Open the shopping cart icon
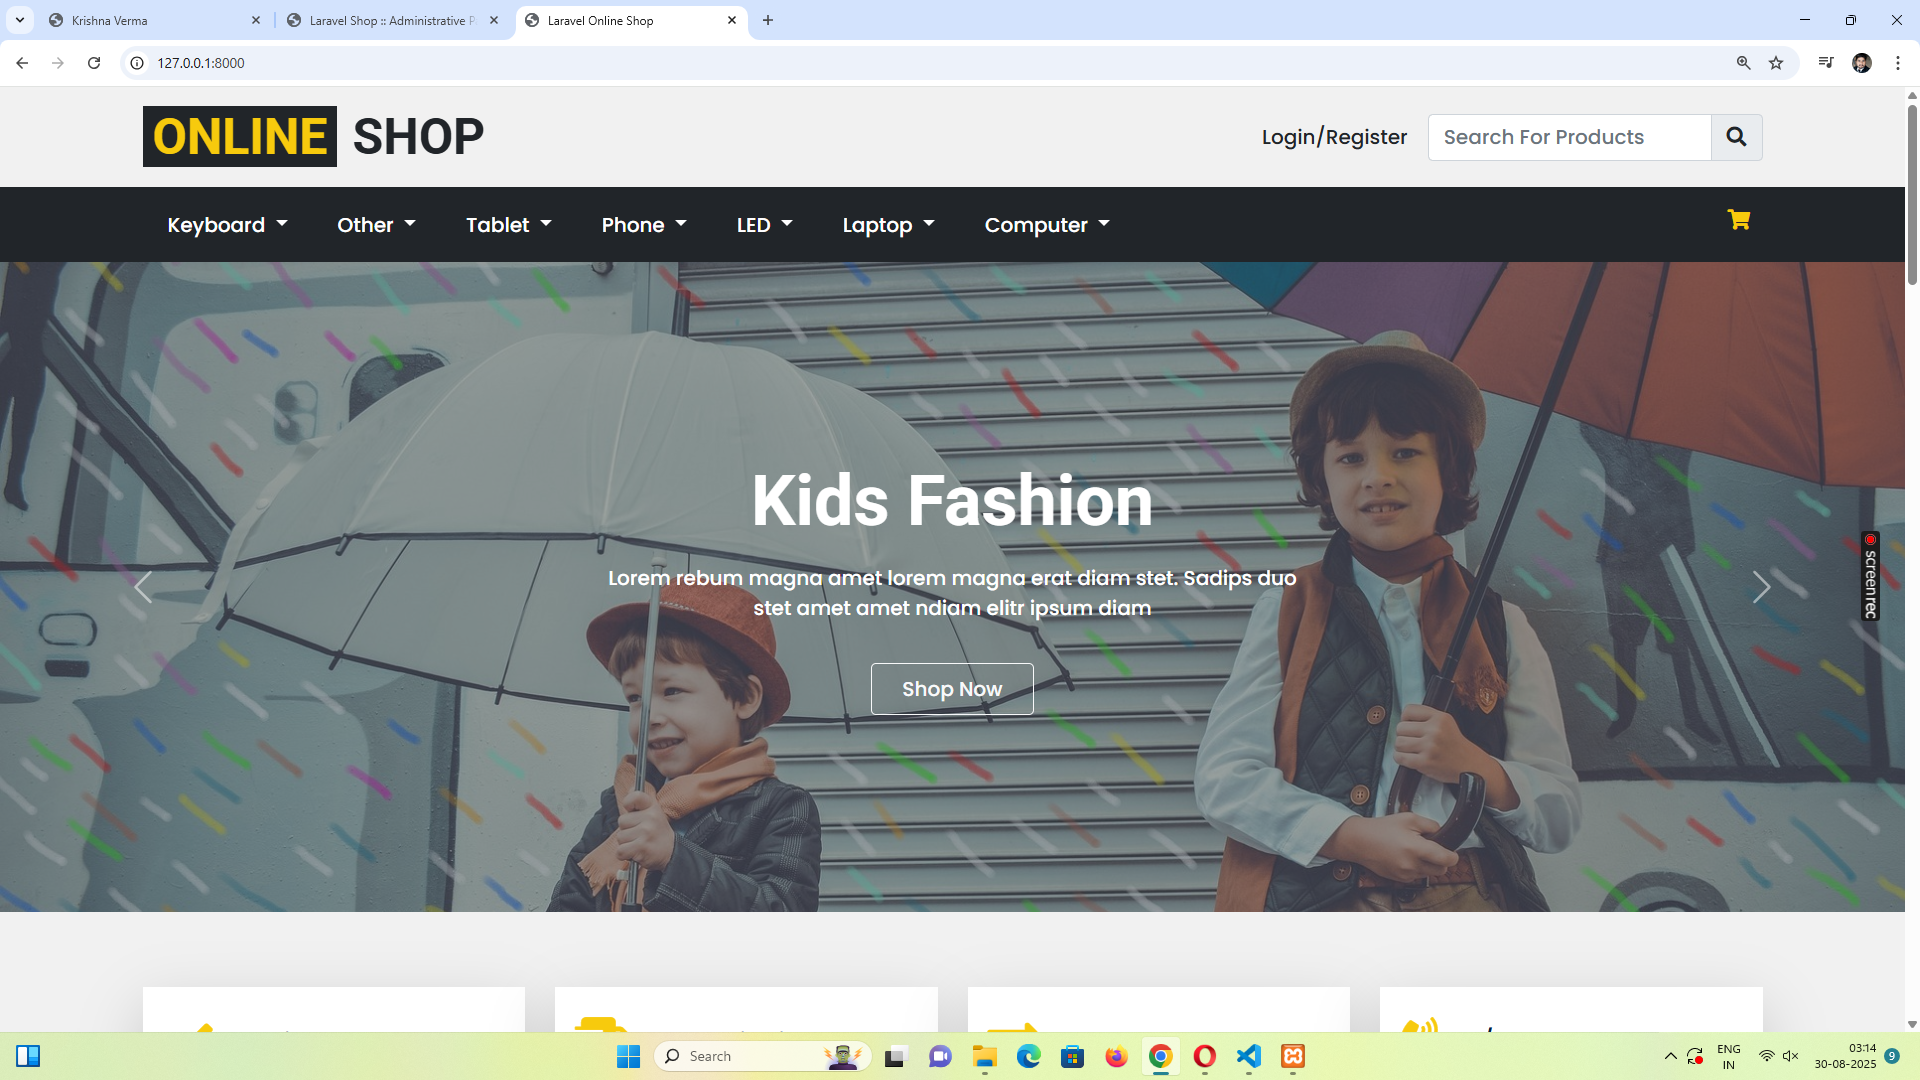1920x1080 pixels. click(1739, 220)
